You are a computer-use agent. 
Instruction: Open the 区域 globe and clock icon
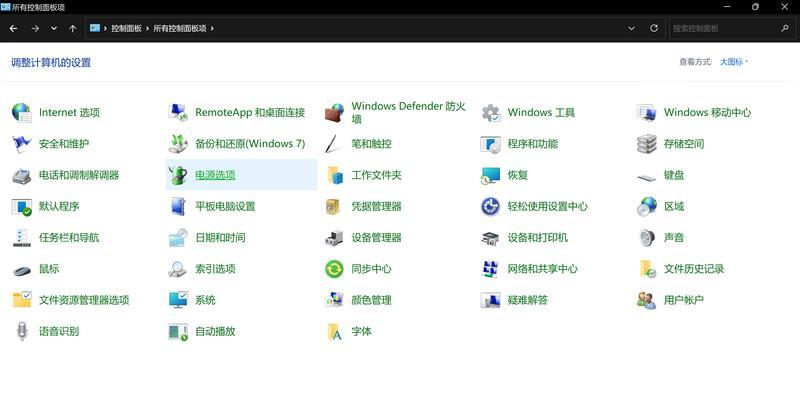pyautogui.click(x=647, y=207)
